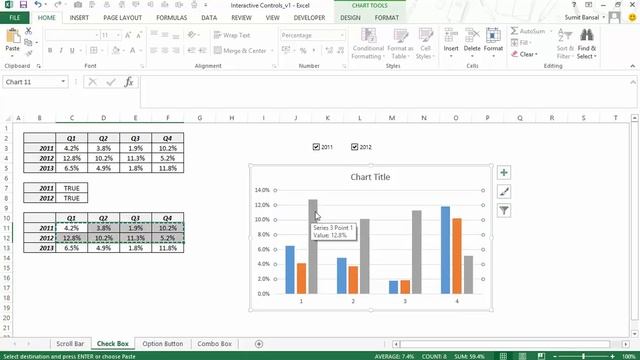Image resolution: width=640 pixels, height=360 pixels.
Task: Select the Chart Title text
Action: pyautogui.click(x=370, y=177)
